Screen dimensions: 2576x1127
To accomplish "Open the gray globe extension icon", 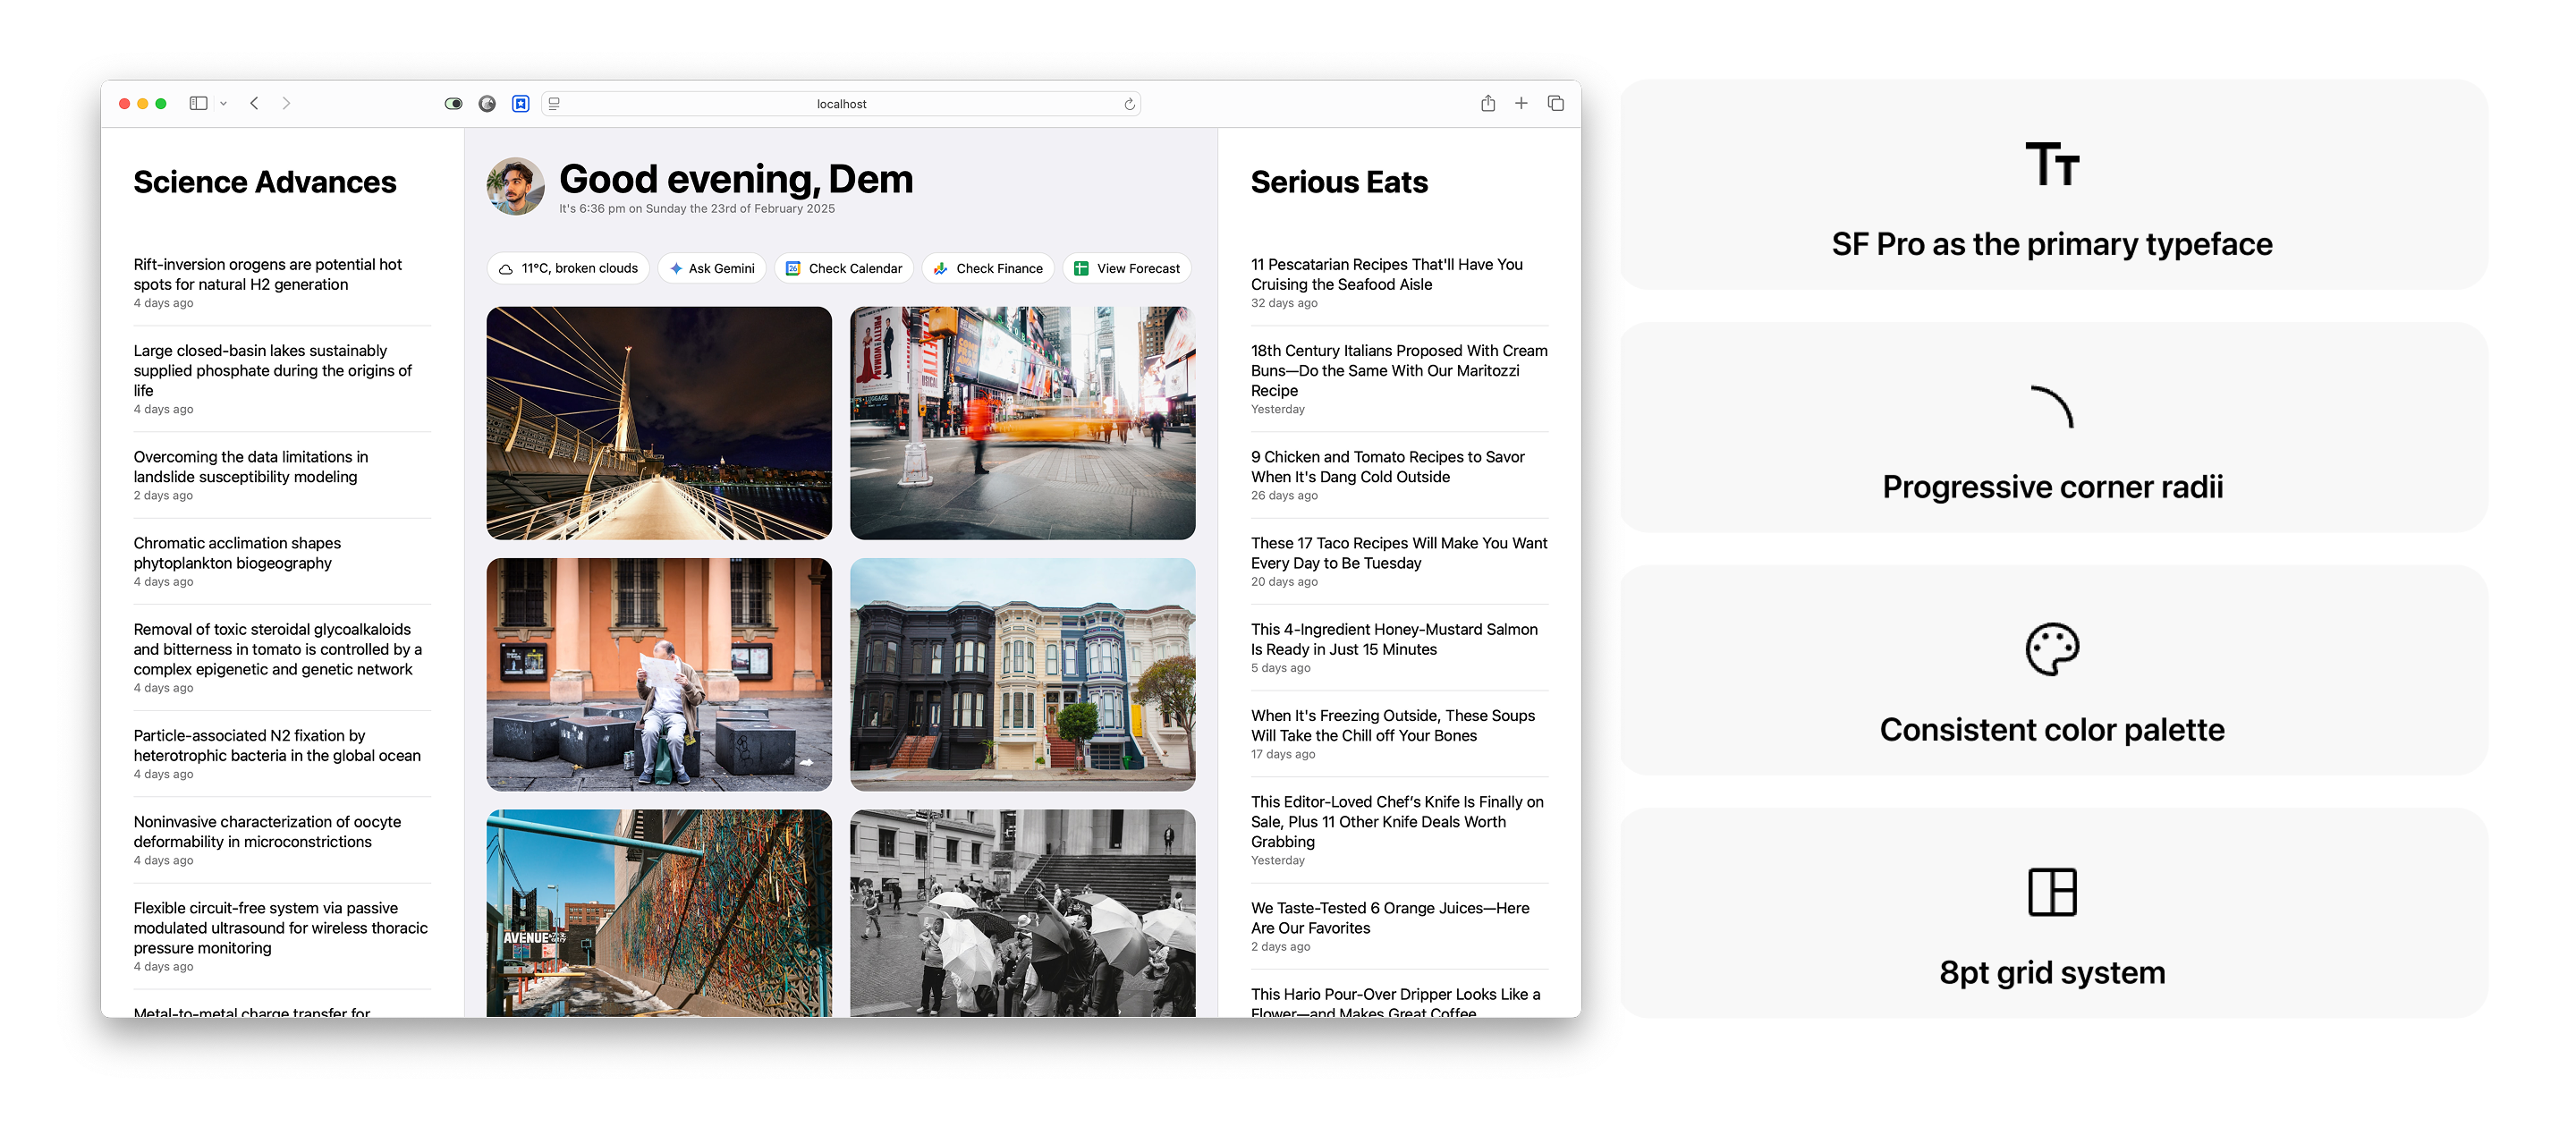I will coord(487,103).
